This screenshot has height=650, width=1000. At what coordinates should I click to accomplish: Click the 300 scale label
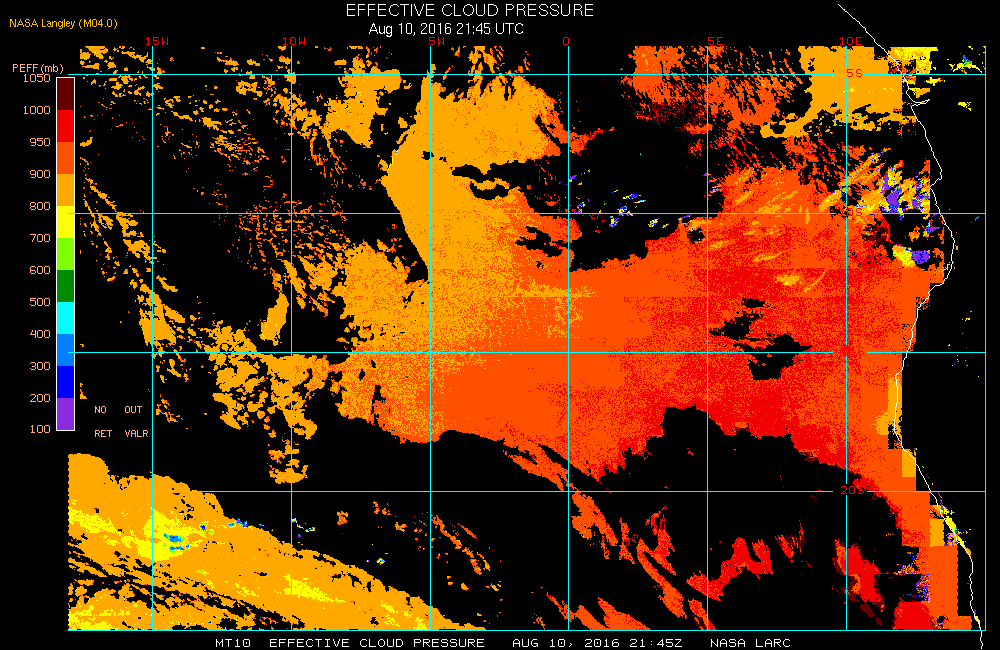(x=40, y=366)
